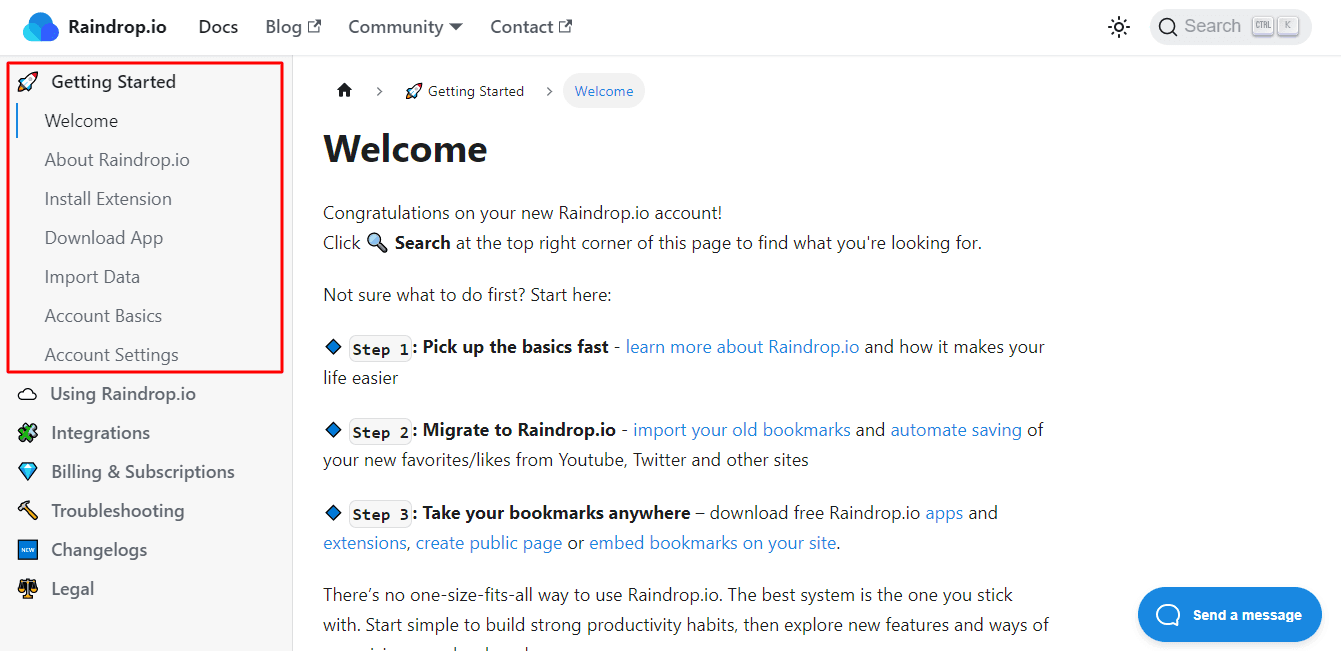This screenshot has height=651, width=1341.
Task: Follow the 'learn more about Raindrop.io' link
Action: click(742, 347)
